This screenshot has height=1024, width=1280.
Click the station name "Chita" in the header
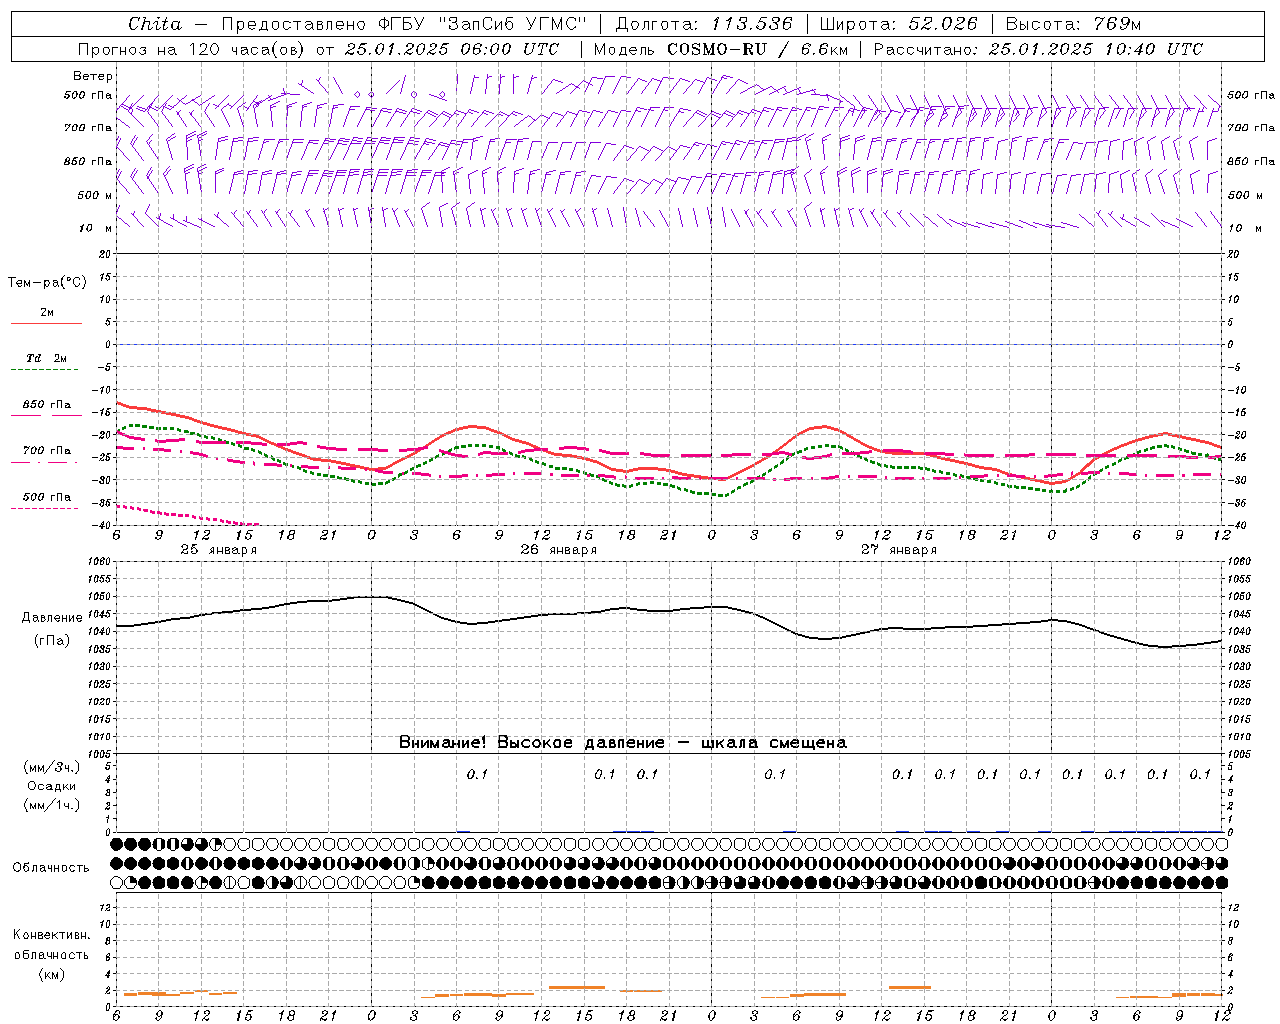point(155,24)
